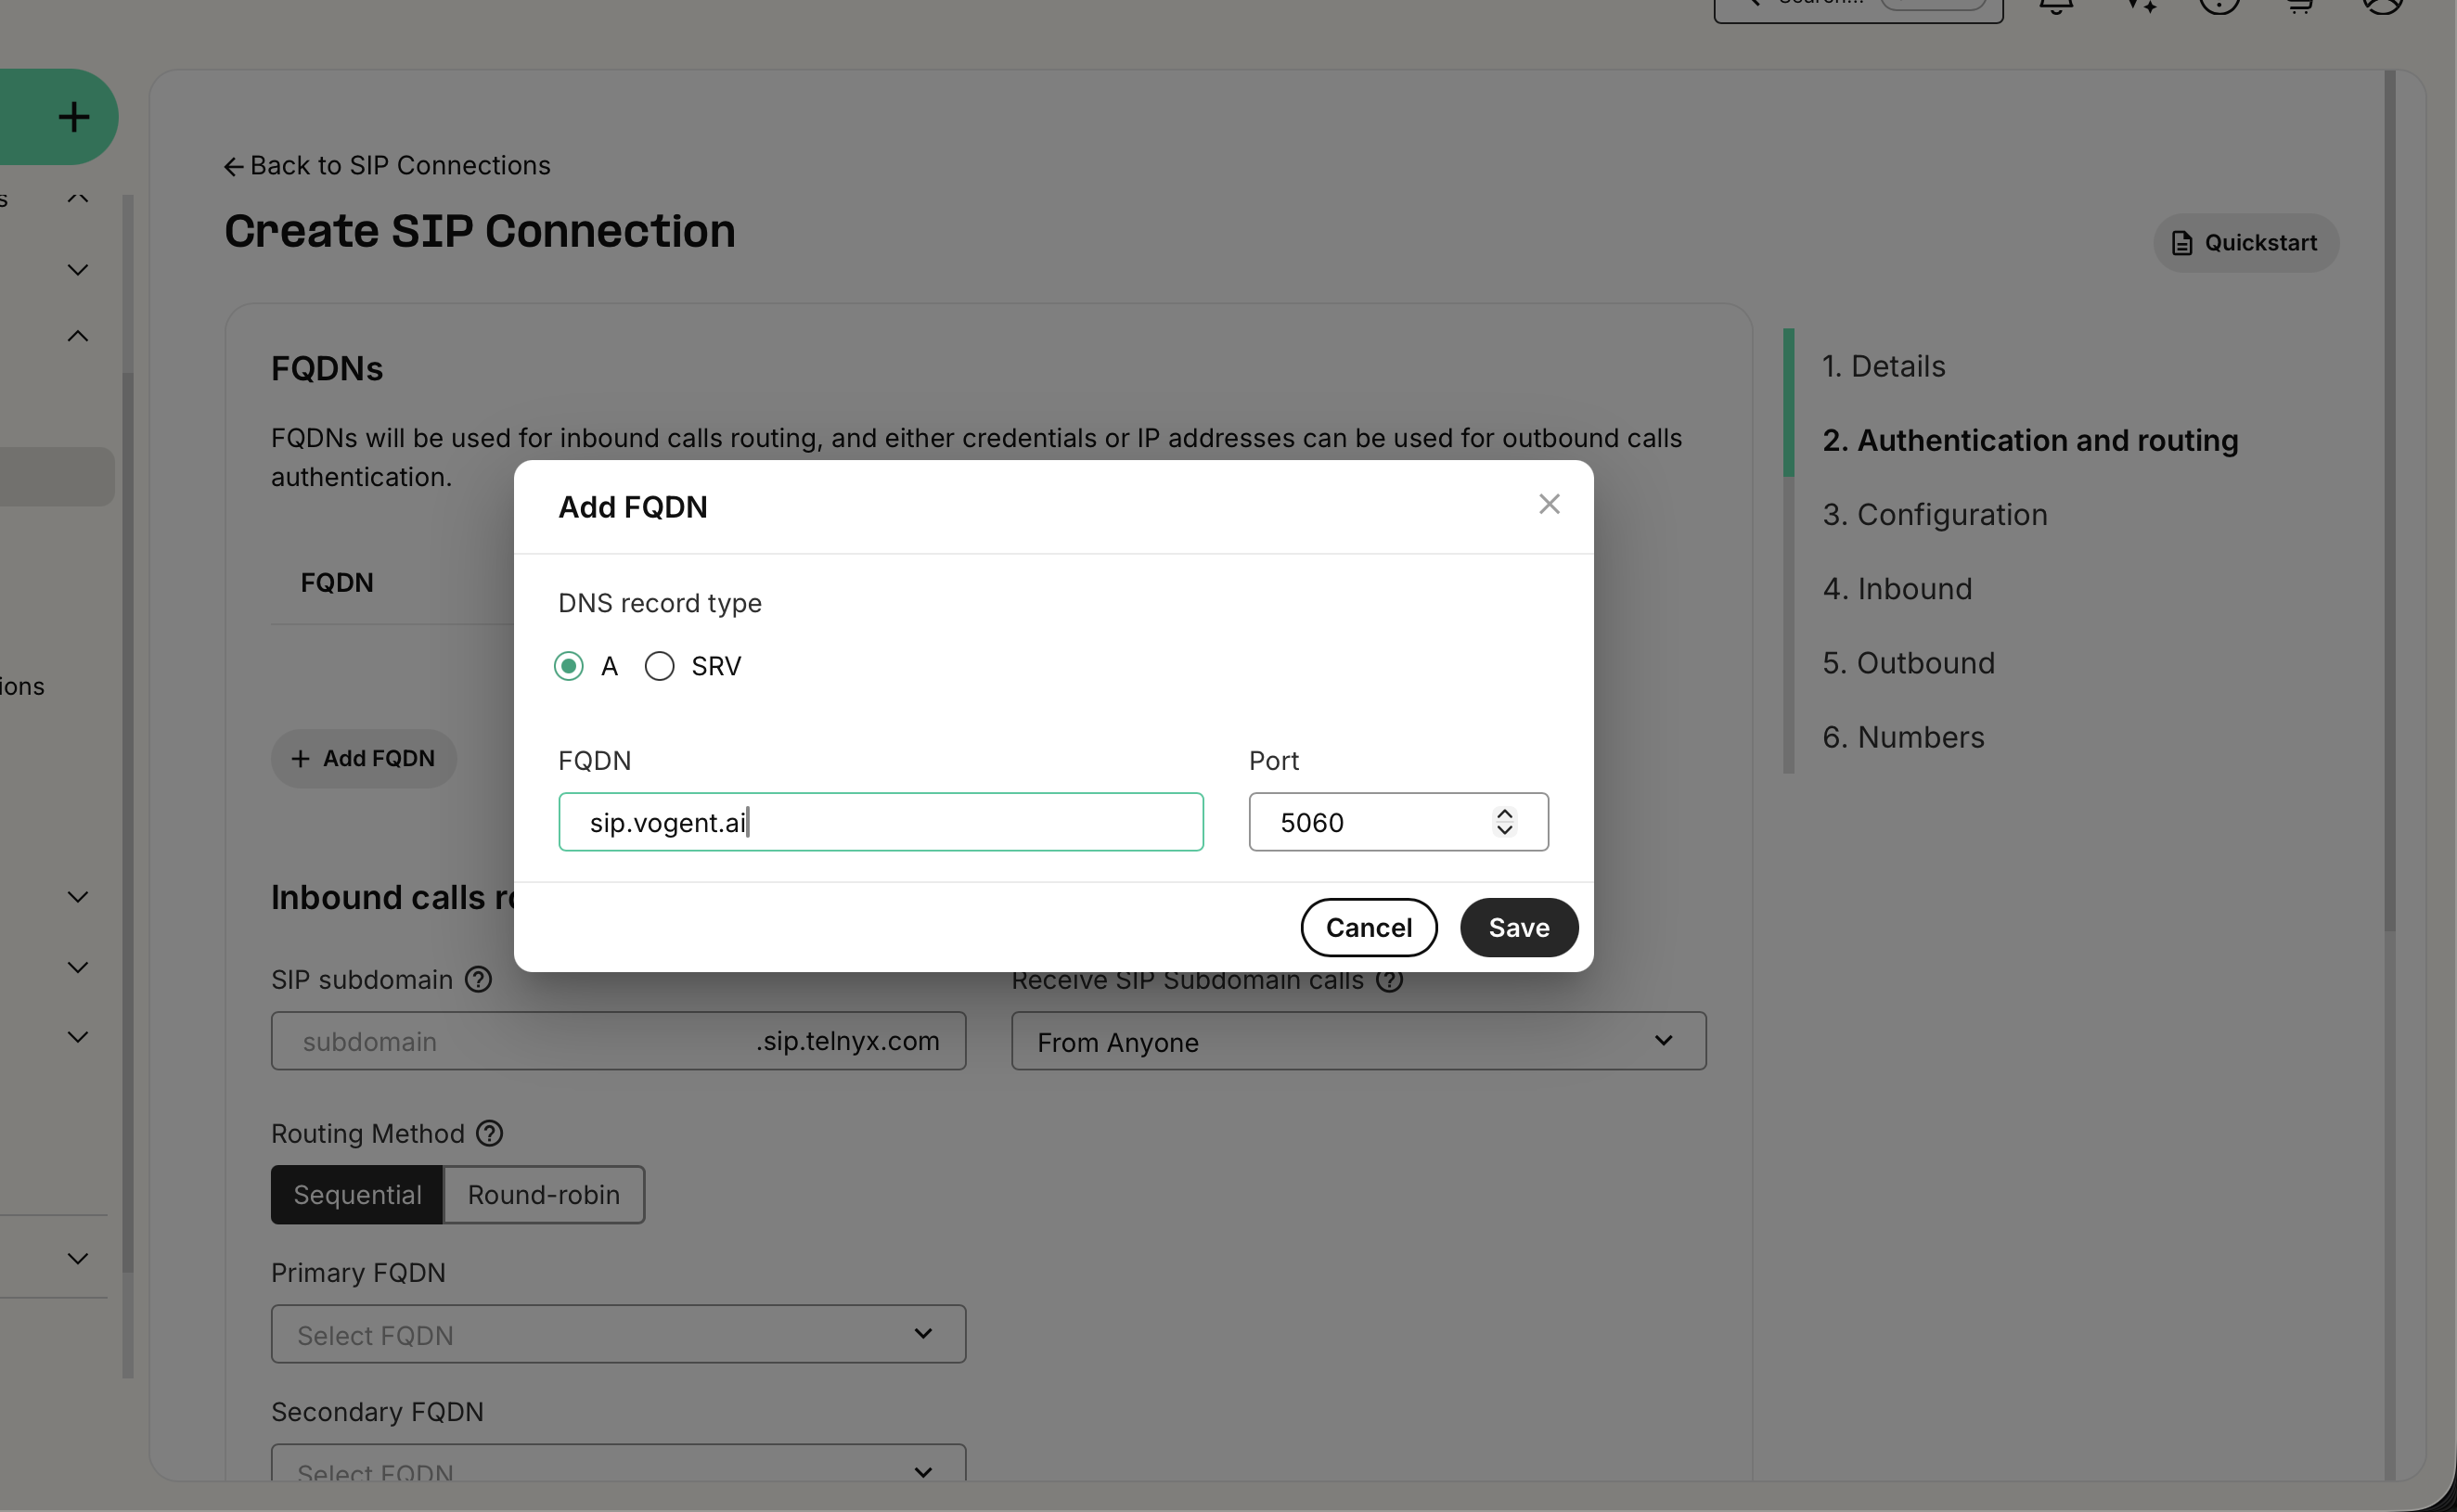Select the SRV DNS record type

click(659, 666)
